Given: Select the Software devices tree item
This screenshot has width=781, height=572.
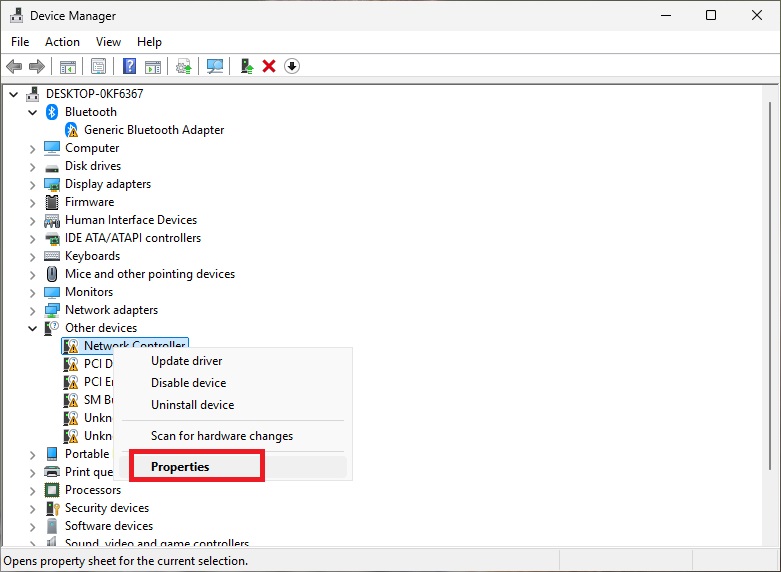Looking at the screenshot, I should (x=109, y=526).
